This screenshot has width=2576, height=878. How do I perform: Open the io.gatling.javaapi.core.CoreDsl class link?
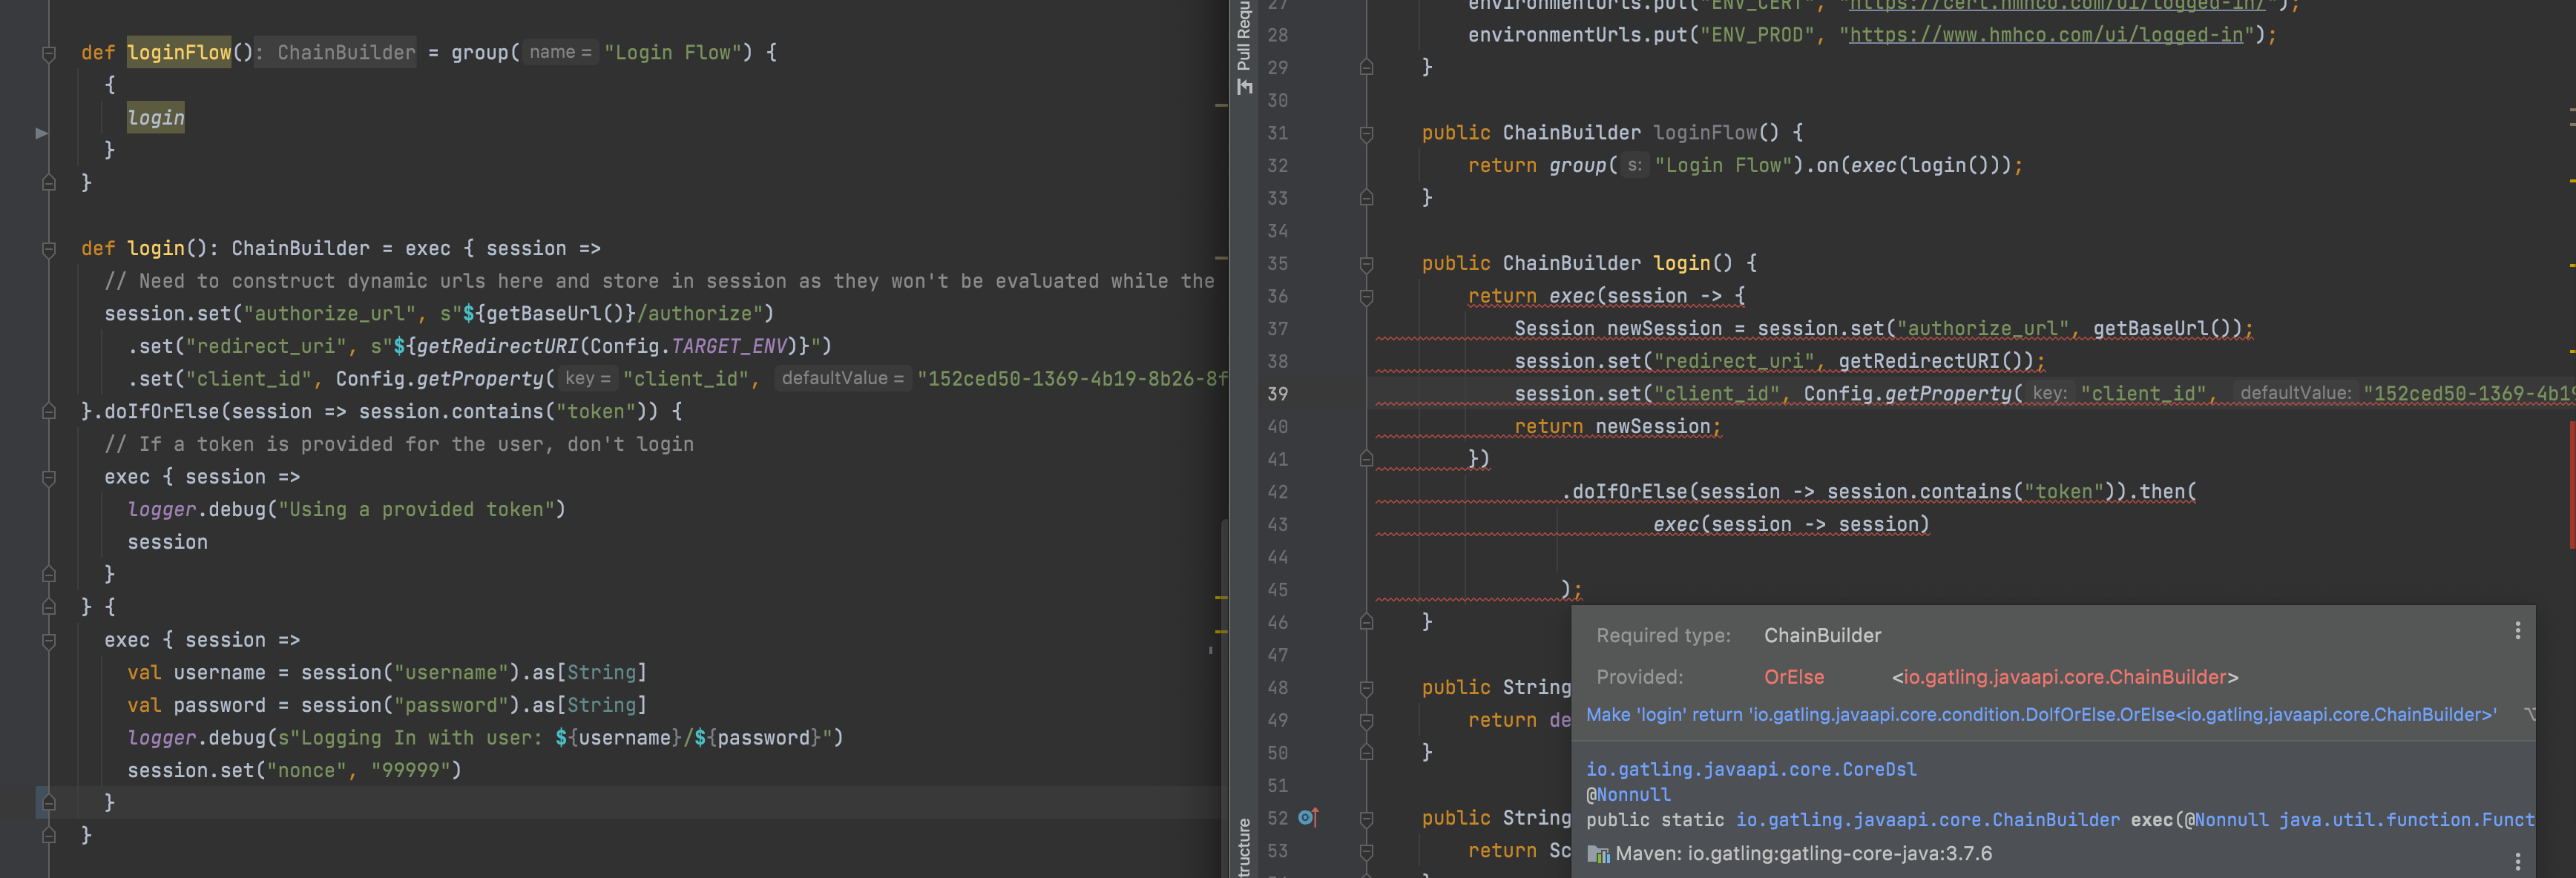tap(1751, 769)
